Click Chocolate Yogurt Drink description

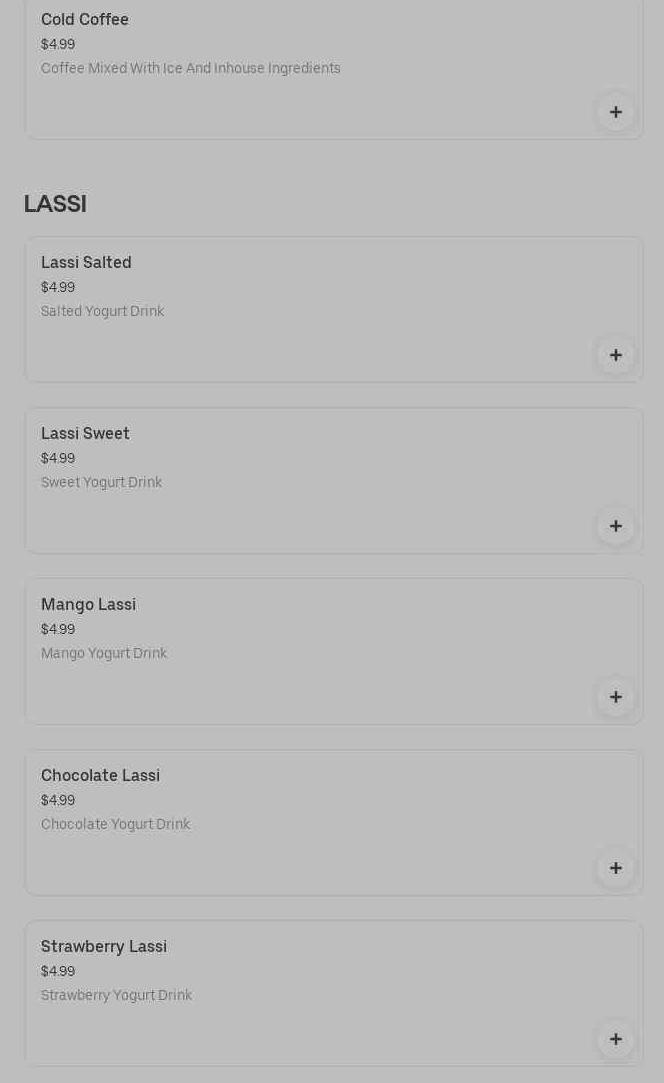tap(115, 825)
